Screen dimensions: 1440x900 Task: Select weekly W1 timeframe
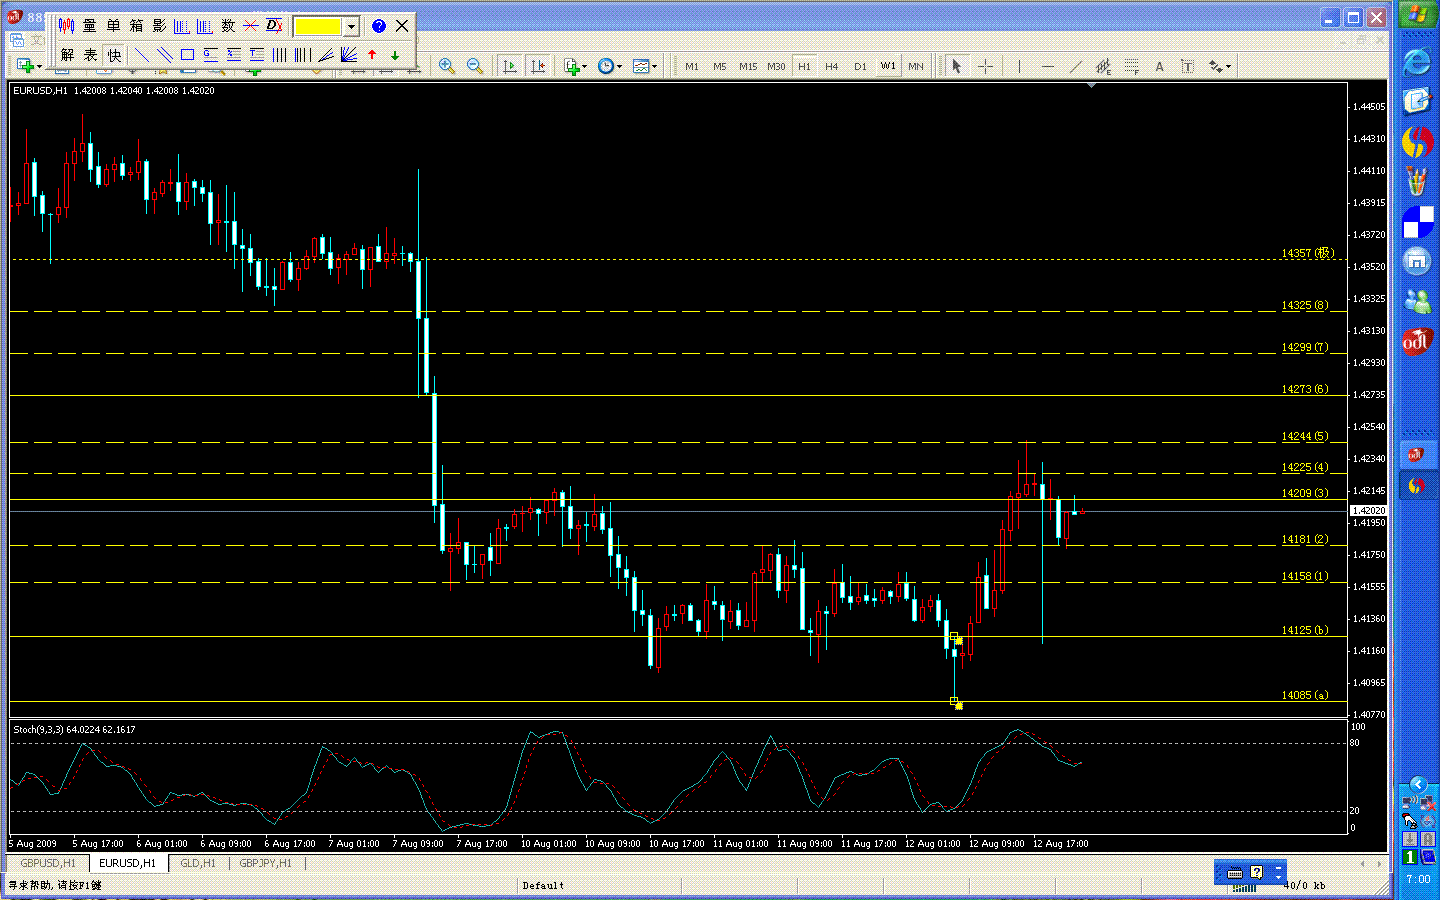pos(888,66)
